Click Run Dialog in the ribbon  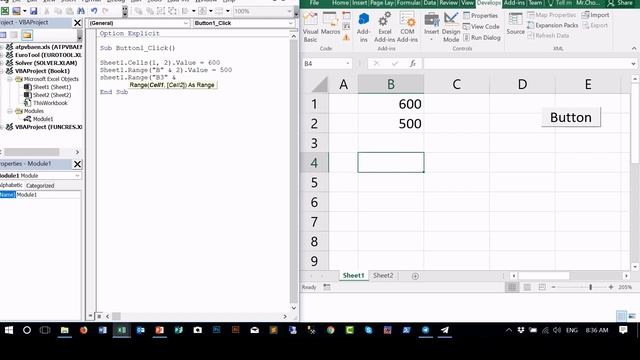tap(482, 38)
